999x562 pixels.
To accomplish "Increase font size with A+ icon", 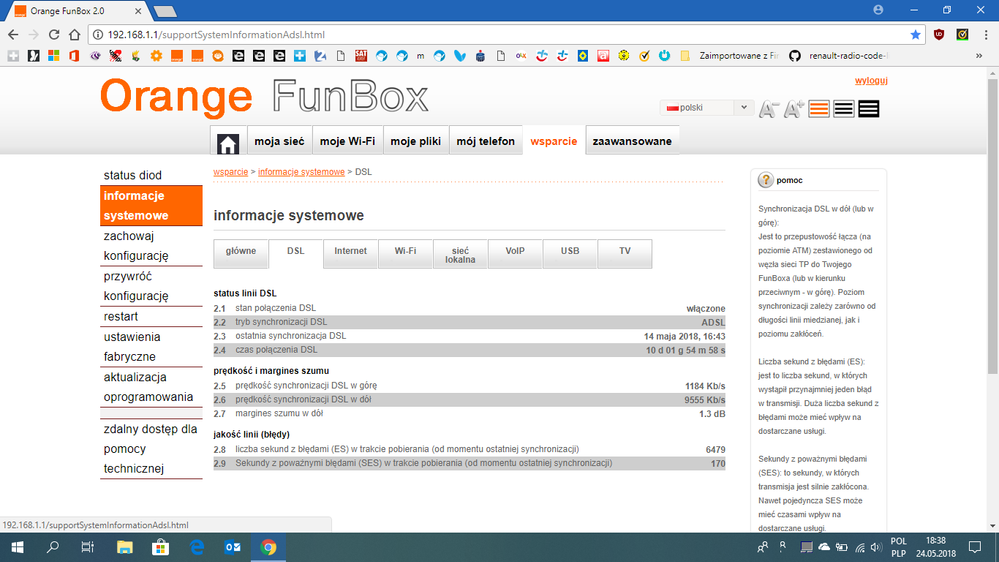I will pyautogui.click(x=794, y=109).
